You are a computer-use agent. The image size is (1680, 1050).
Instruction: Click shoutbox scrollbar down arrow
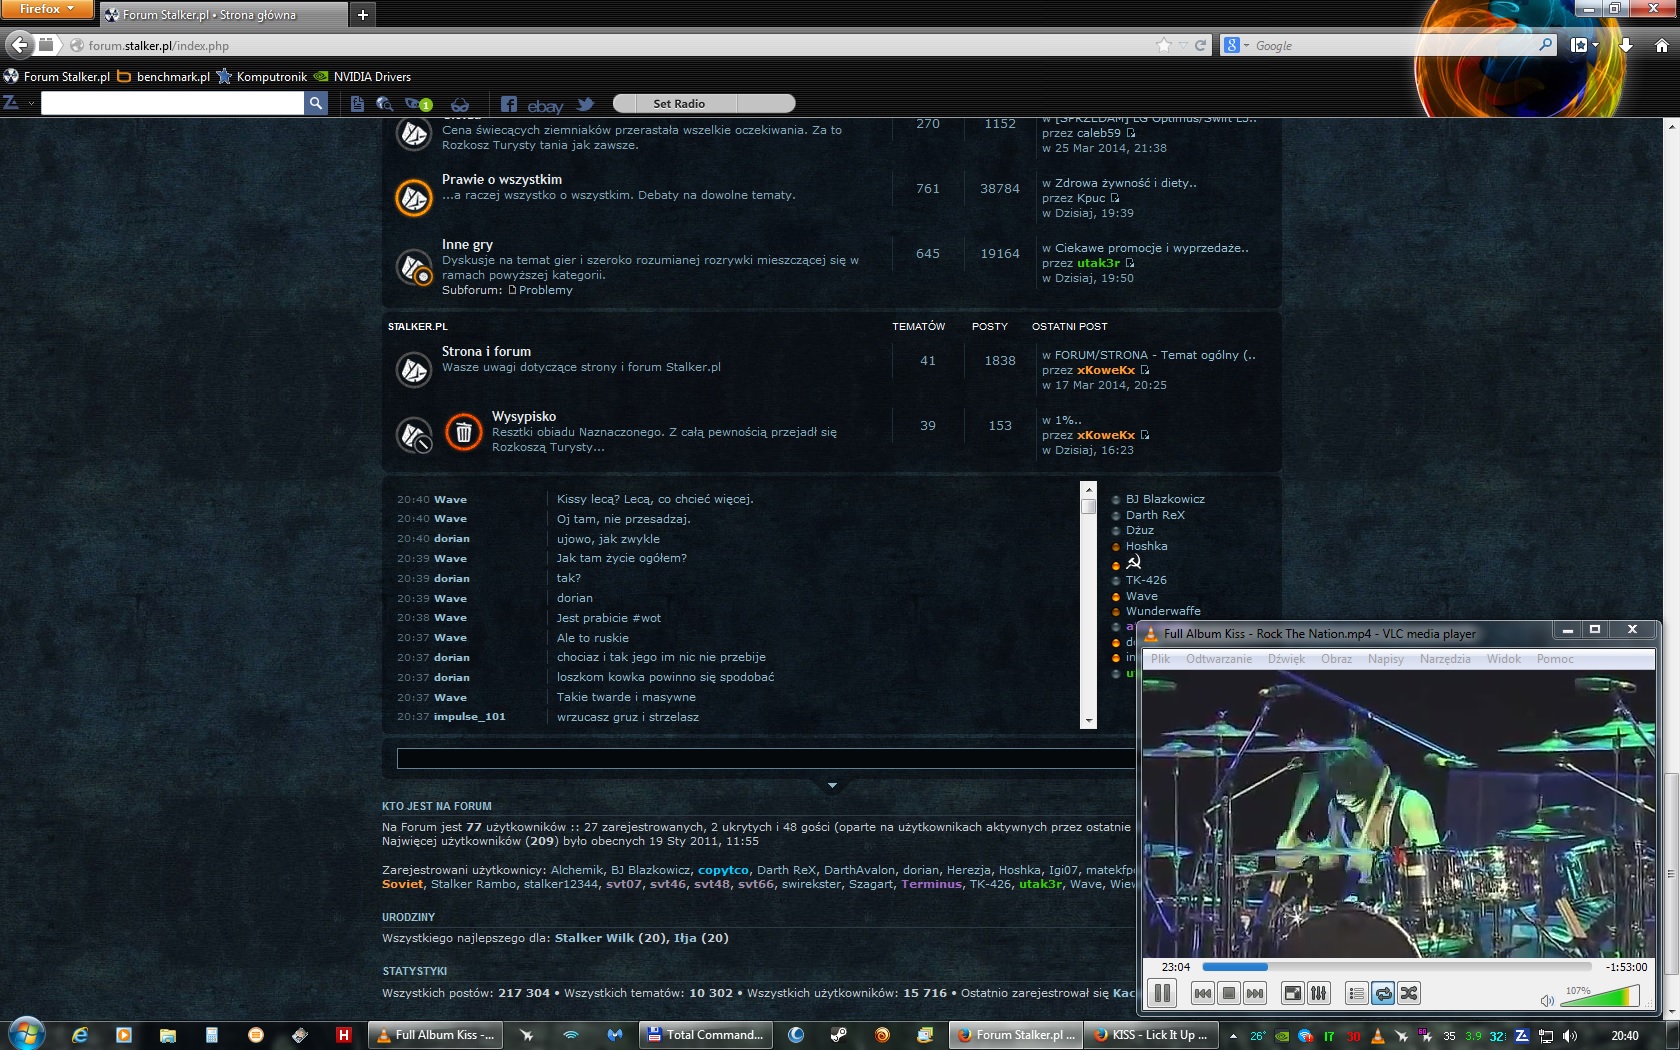[1089, 721]
